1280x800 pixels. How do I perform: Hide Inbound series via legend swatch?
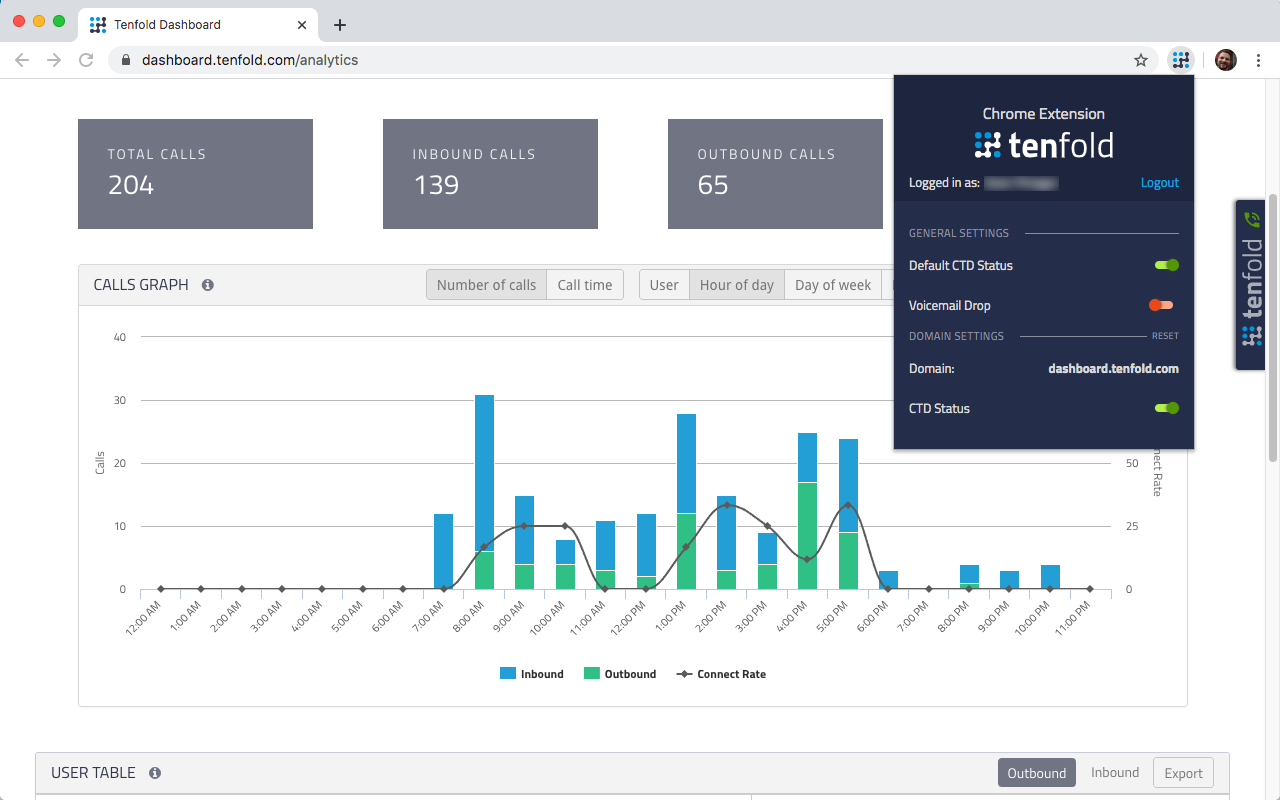point(508,674)
